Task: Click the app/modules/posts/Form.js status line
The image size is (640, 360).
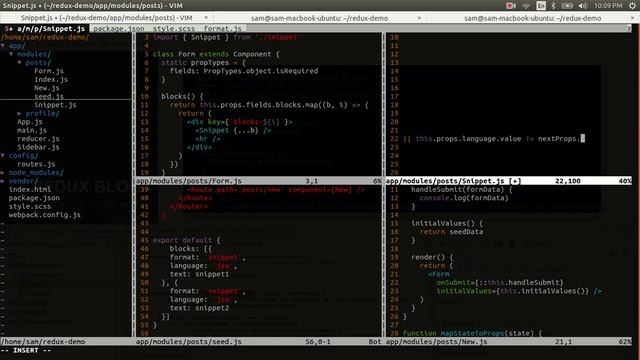Action: [259, 181]
